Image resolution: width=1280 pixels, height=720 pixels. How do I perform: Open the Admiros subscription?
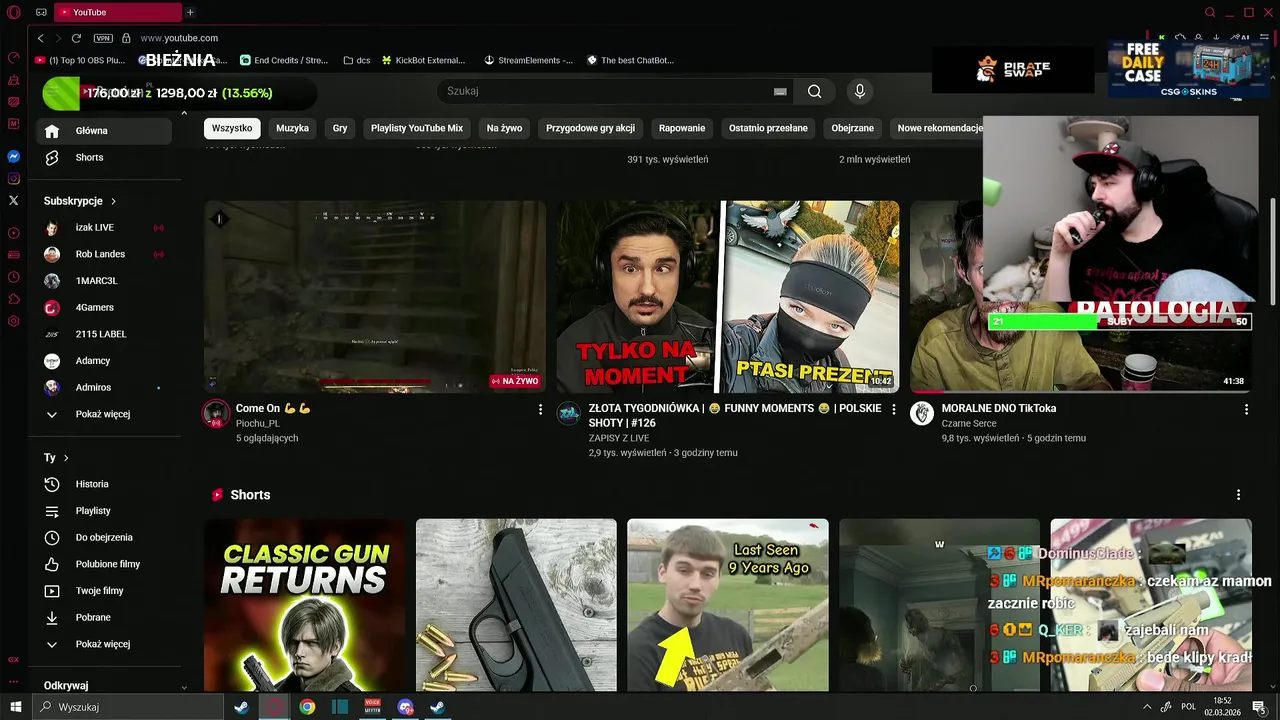[104, 387]
